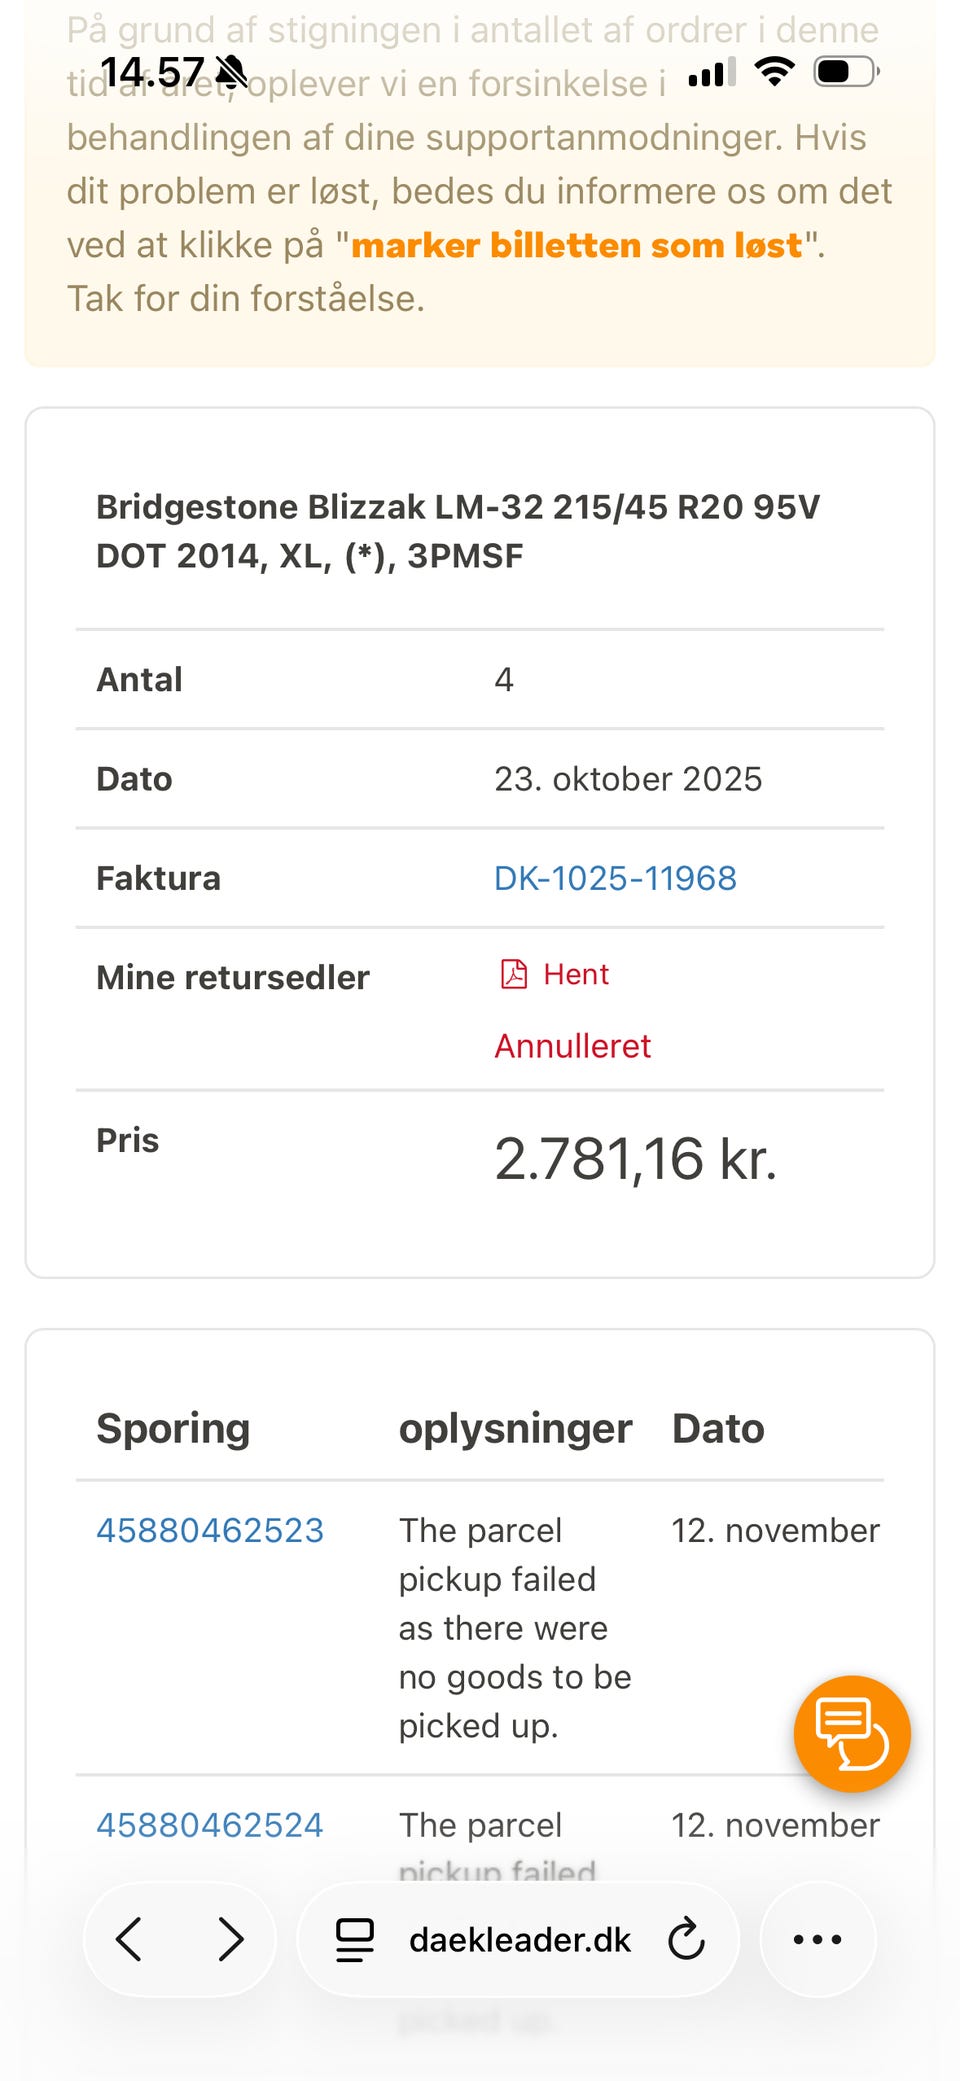Tap the Annulleret status text

[x=573, y=1046]
